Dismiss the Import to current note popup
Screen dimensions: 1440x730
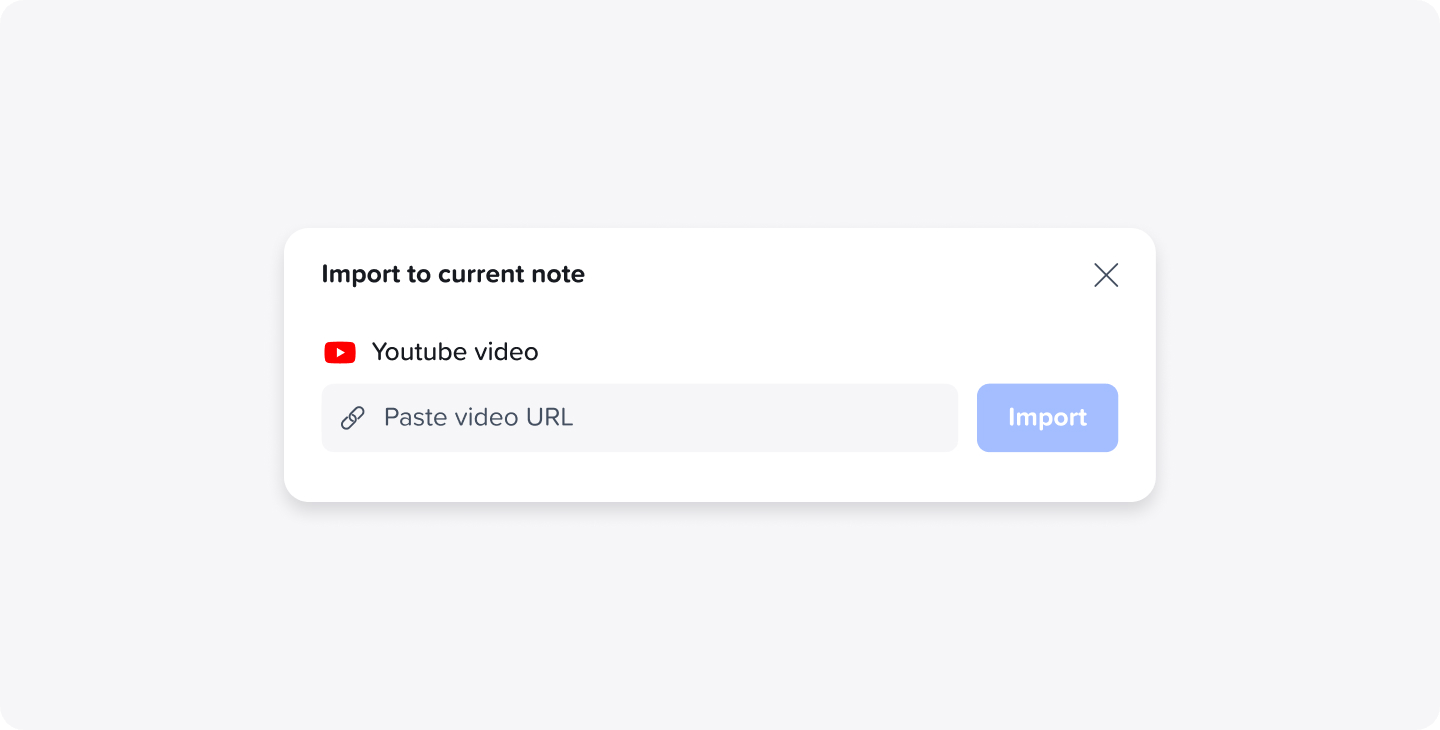[x=1106, y=275]
